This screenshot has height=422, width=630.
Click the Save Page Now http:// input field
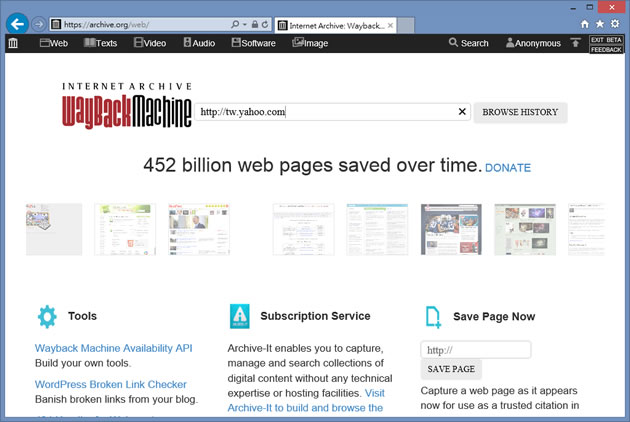[476, 350]
